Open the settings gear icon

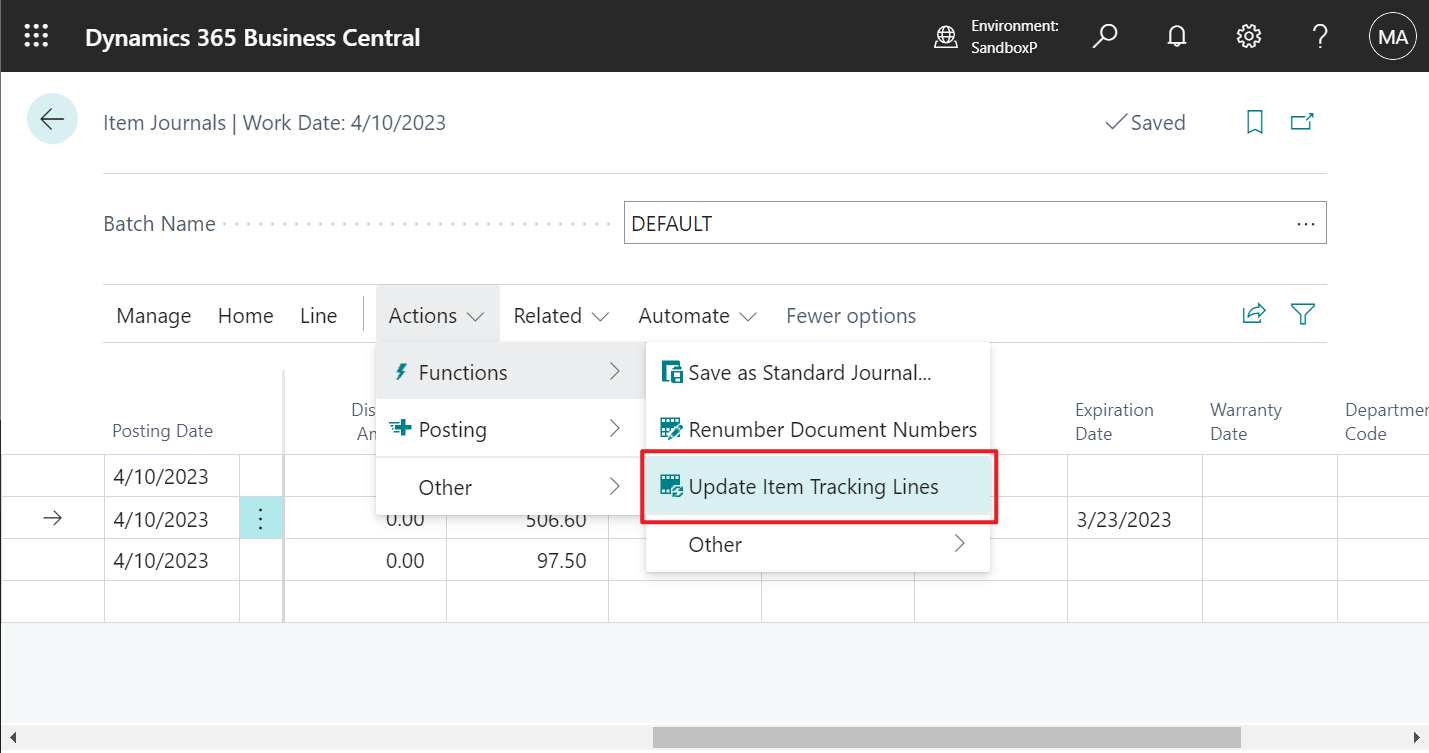click(1248, 35)
